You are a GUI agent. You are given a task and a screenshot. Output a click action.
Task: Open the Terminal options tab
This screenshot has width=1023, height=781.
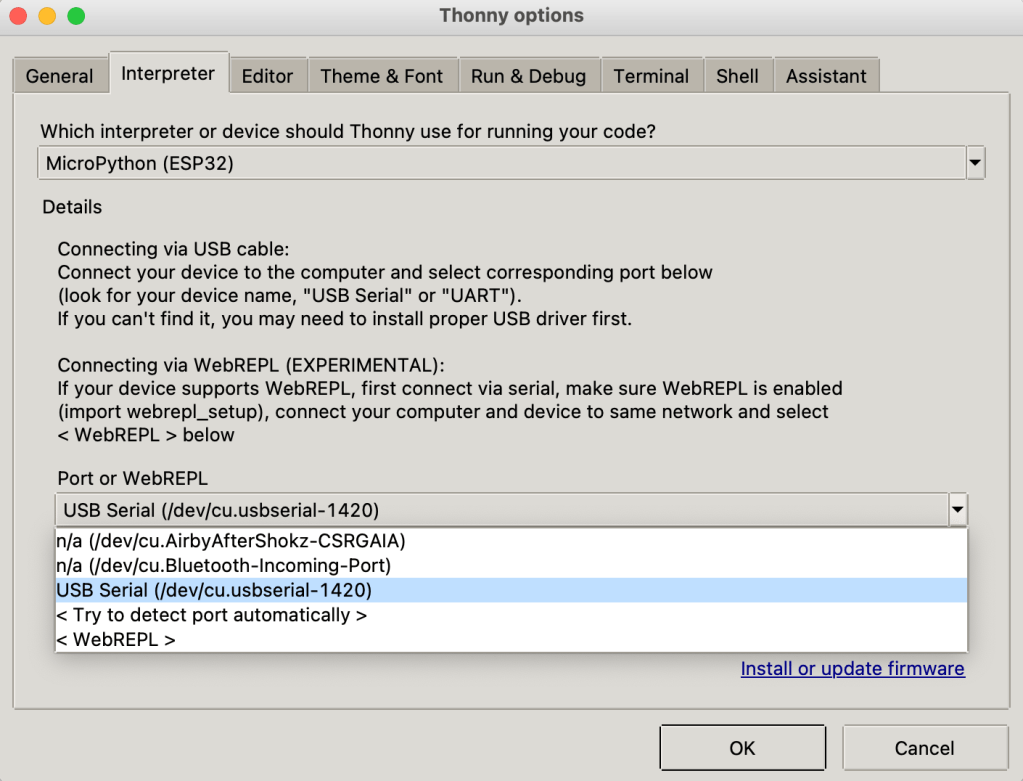point(651,76)
